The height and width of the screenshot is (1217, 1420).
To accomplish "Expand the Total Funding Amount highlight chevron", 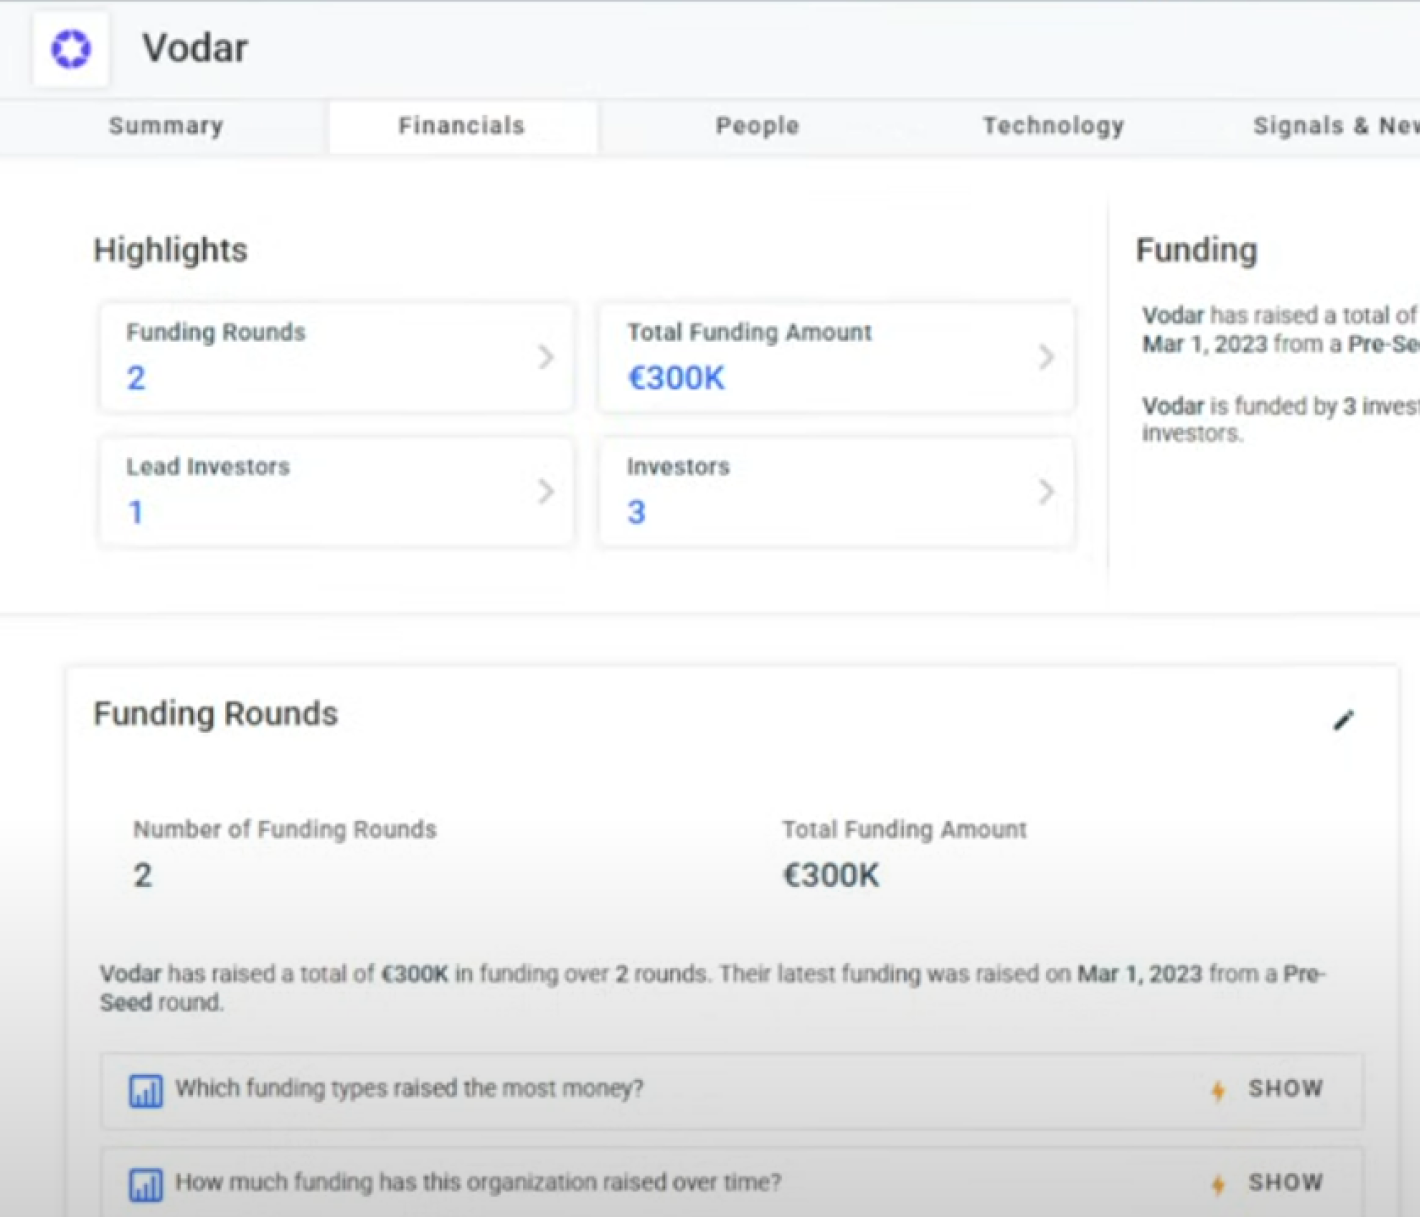I will (1046, 357).
